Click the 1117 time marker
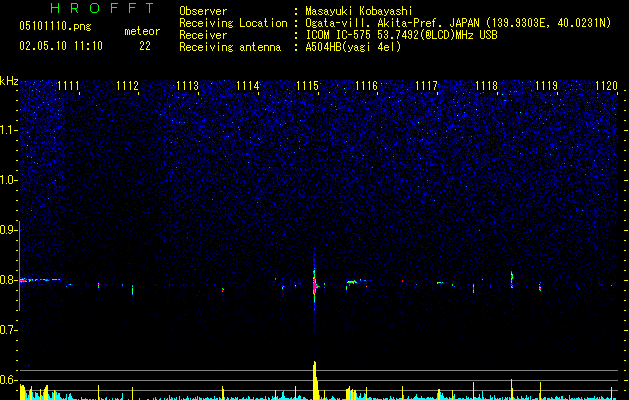629x400 pixels. coord(426,86)
